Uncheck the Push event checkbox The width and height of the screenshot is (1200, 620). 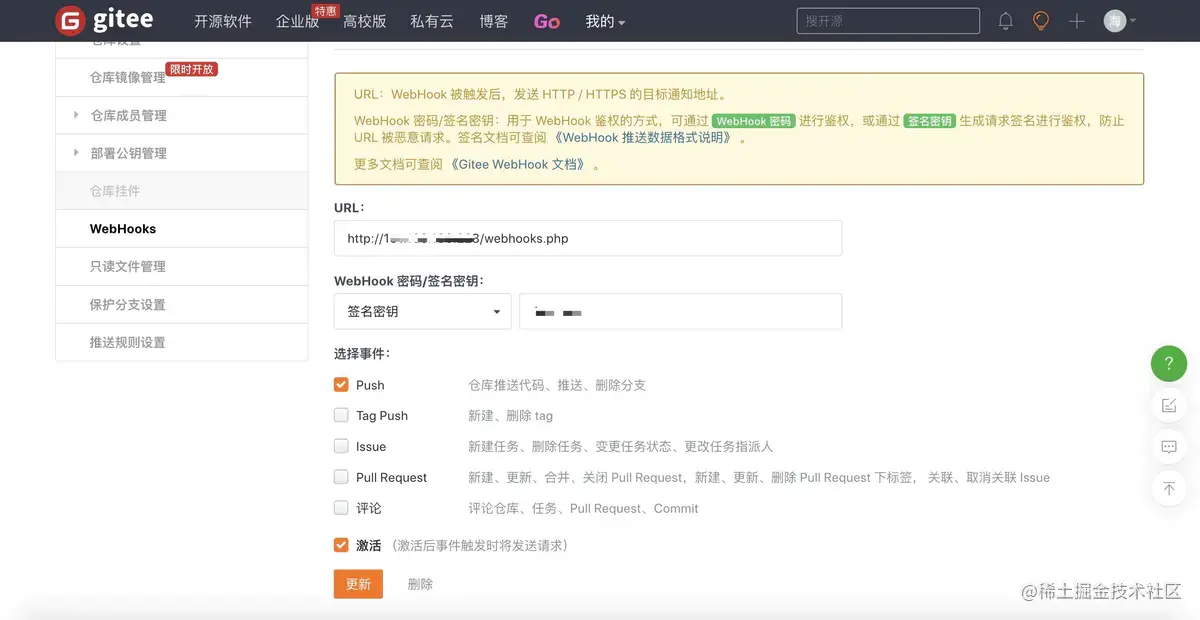coord(341,384)
